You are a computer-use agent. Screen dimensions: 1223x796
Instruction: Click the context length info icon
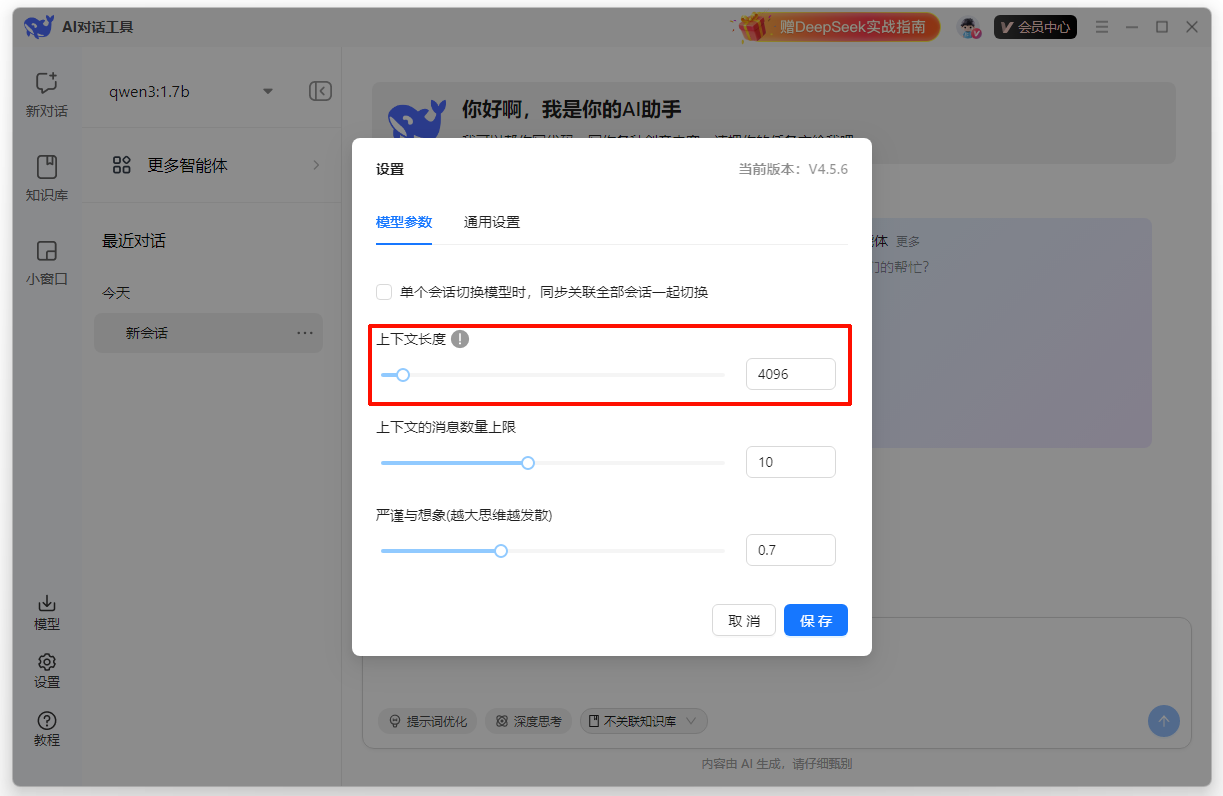pyautogui.click(x=460, y=339)
